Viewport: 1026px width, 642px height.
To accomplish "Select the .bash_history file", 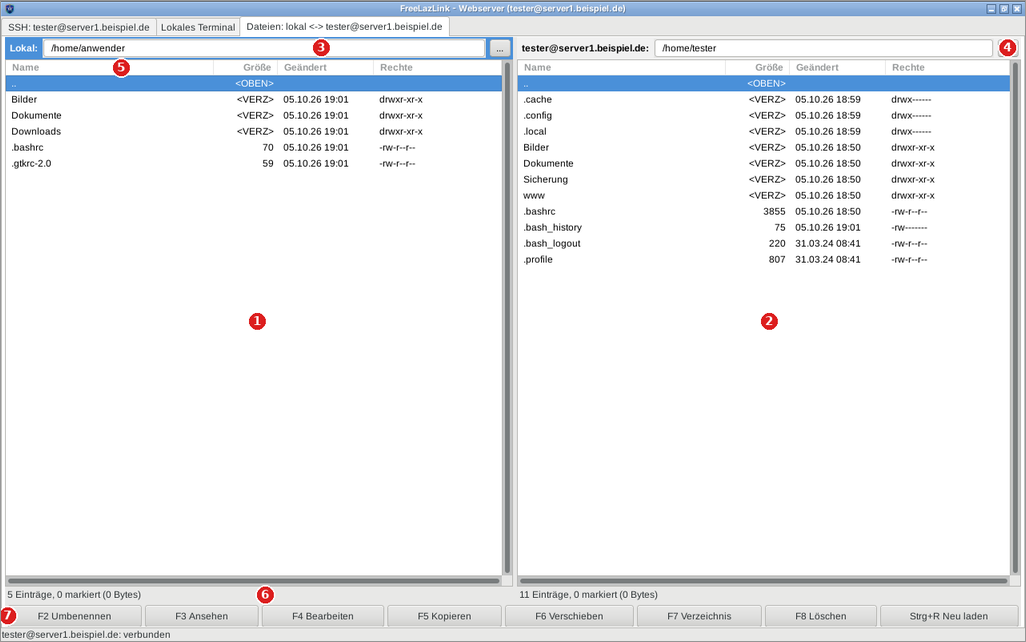I will point(764,228).
